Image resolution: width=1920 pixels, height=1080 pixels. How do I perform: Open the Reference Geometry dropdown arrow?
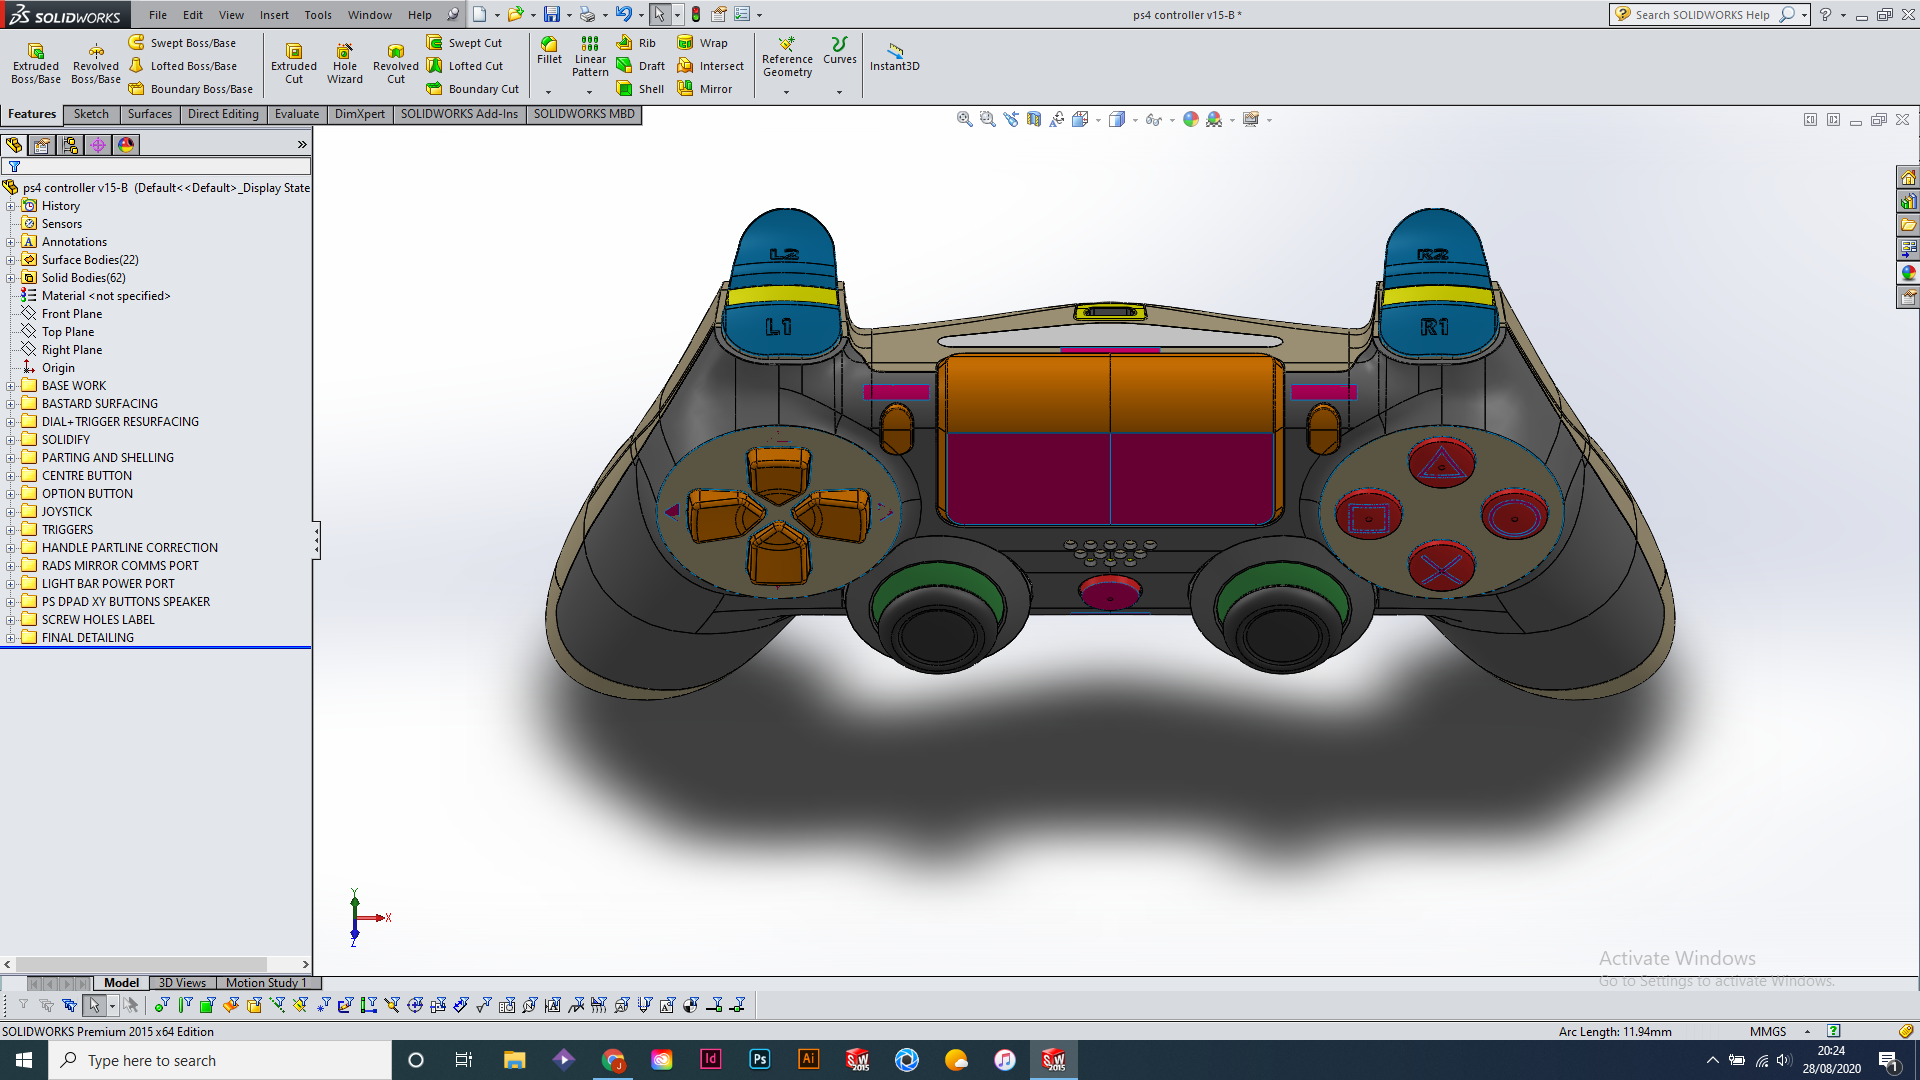point(786,92)
